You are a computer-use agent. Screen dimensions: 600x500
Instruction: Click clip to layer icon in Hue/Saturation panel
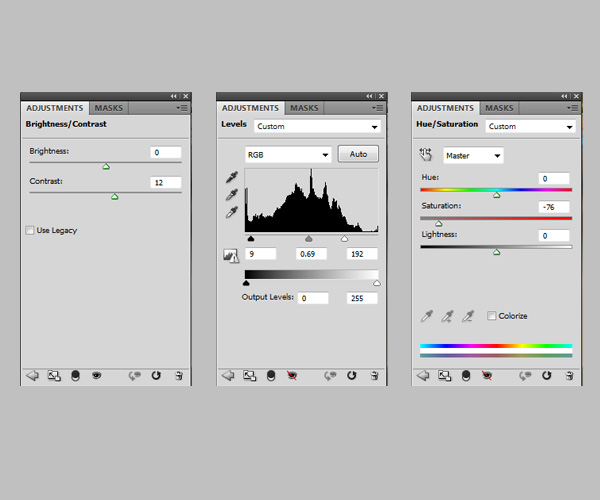(466, 376)
